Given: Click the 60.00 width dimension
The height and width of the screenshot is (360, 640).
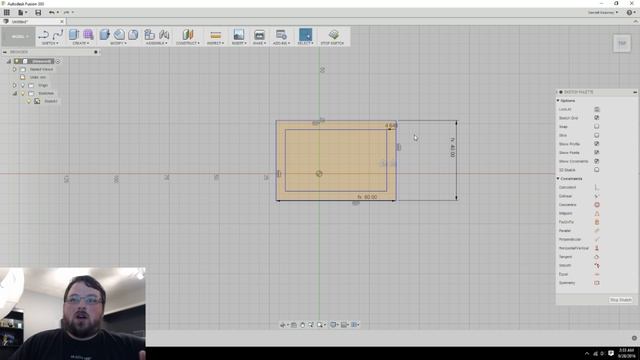Looking at the screenshot, I should click(x=367, y=197).
